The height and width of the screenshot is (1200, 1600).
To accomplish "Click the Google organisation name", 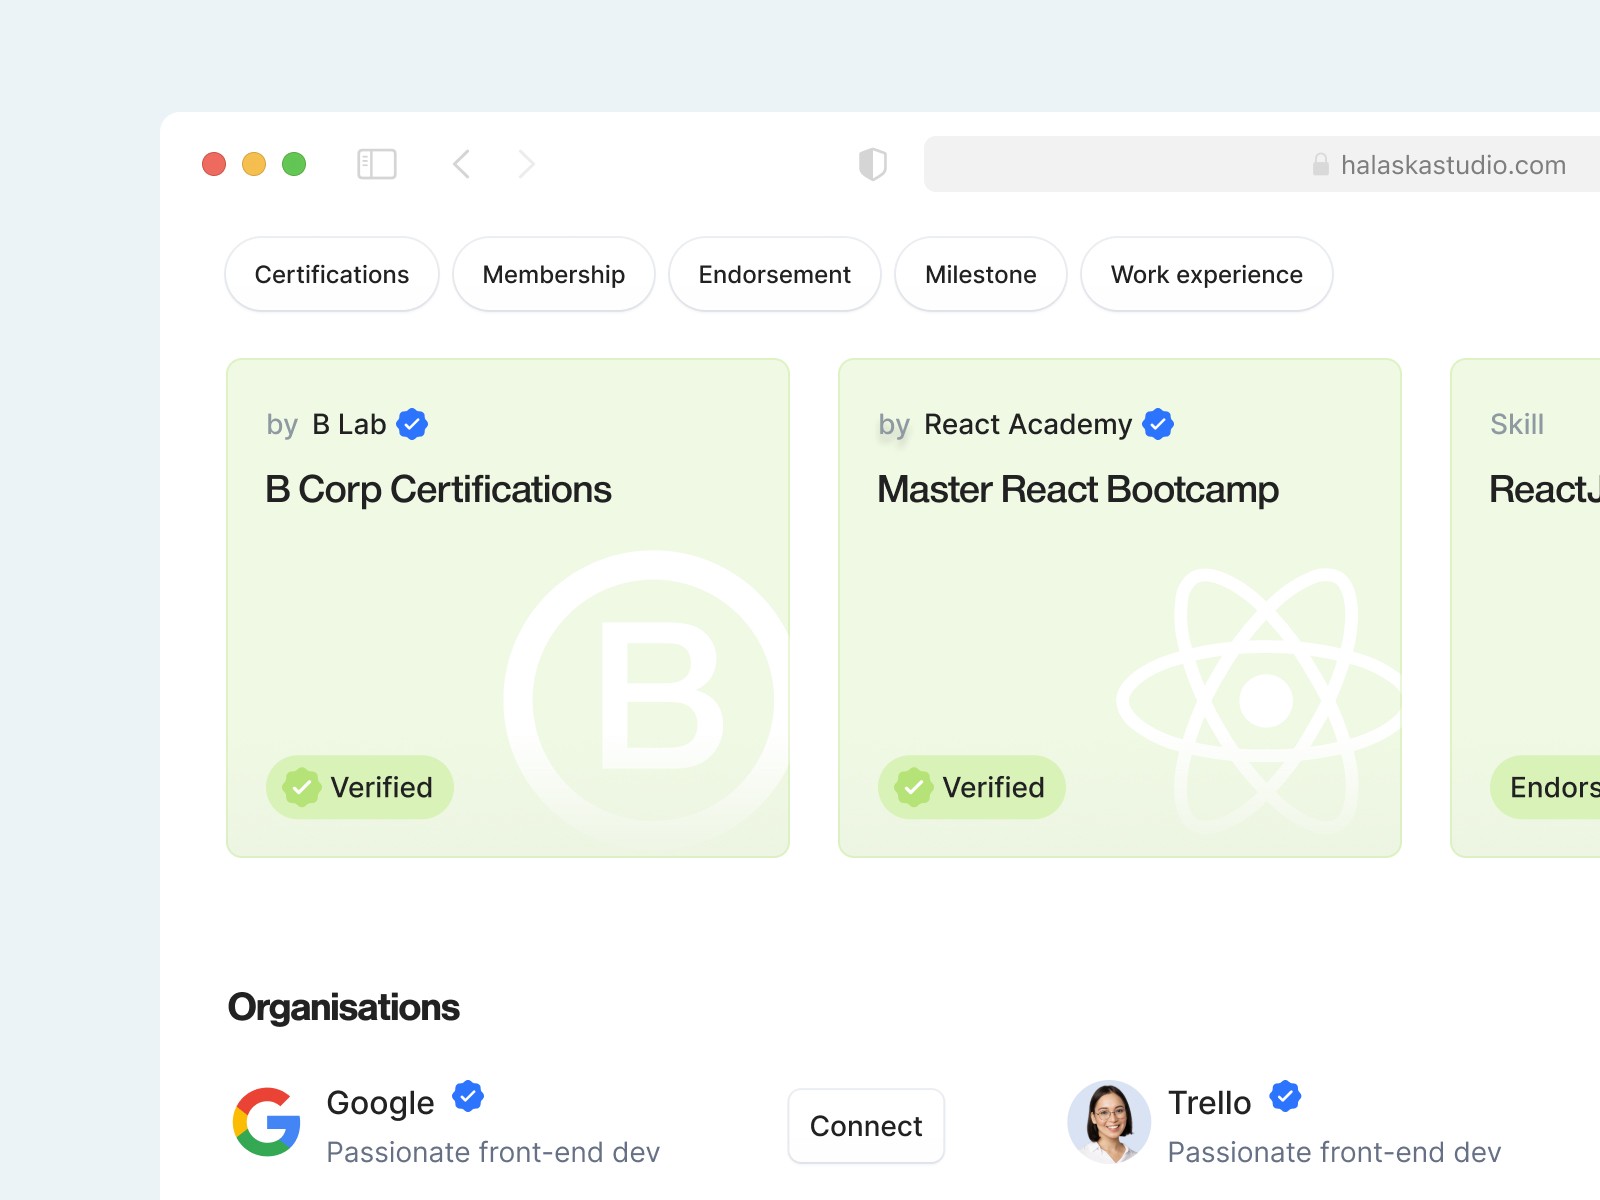I will pyautogui.click(x=380, y=1102).
